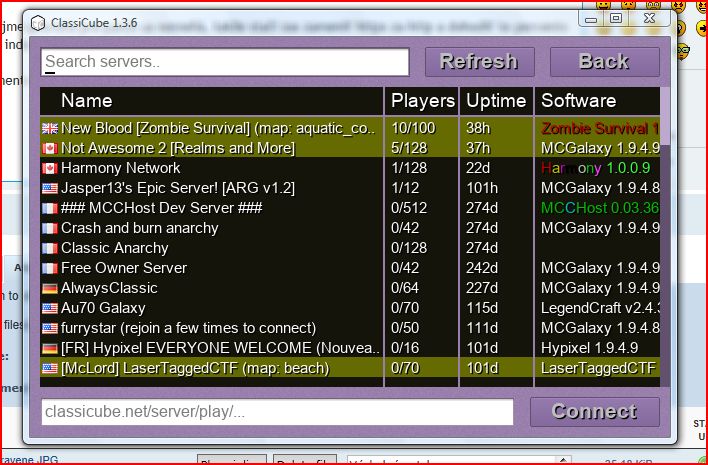This screenshot has width=708, height=465.
Task: Select the Crash and burn anarchy server
Action: click(x=350, y=228)
